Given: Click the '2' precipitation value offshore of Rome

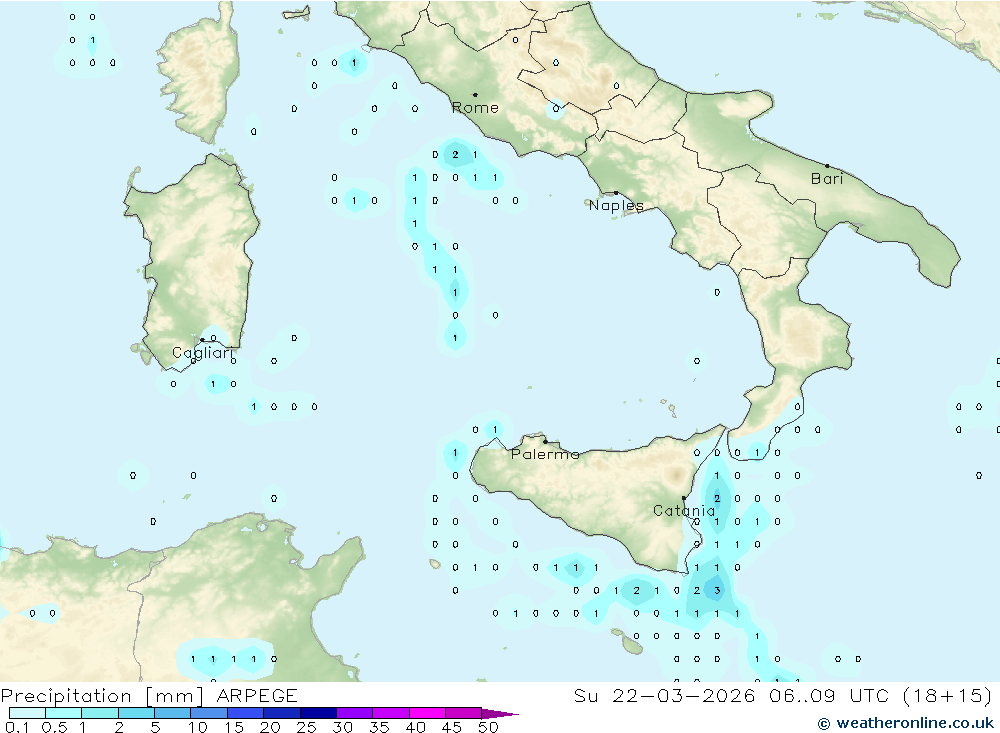Looking at the screenshot, I should (455, 154).
